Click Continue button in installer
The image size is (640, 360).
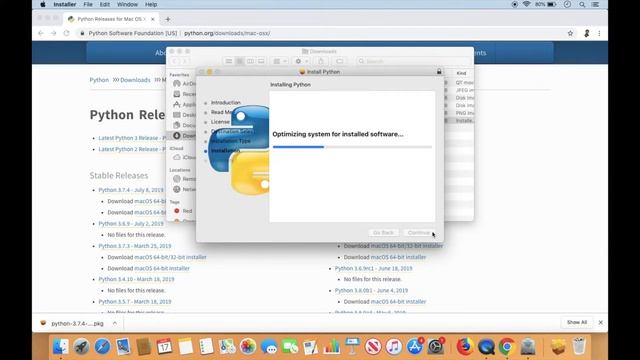coord(419,233)
